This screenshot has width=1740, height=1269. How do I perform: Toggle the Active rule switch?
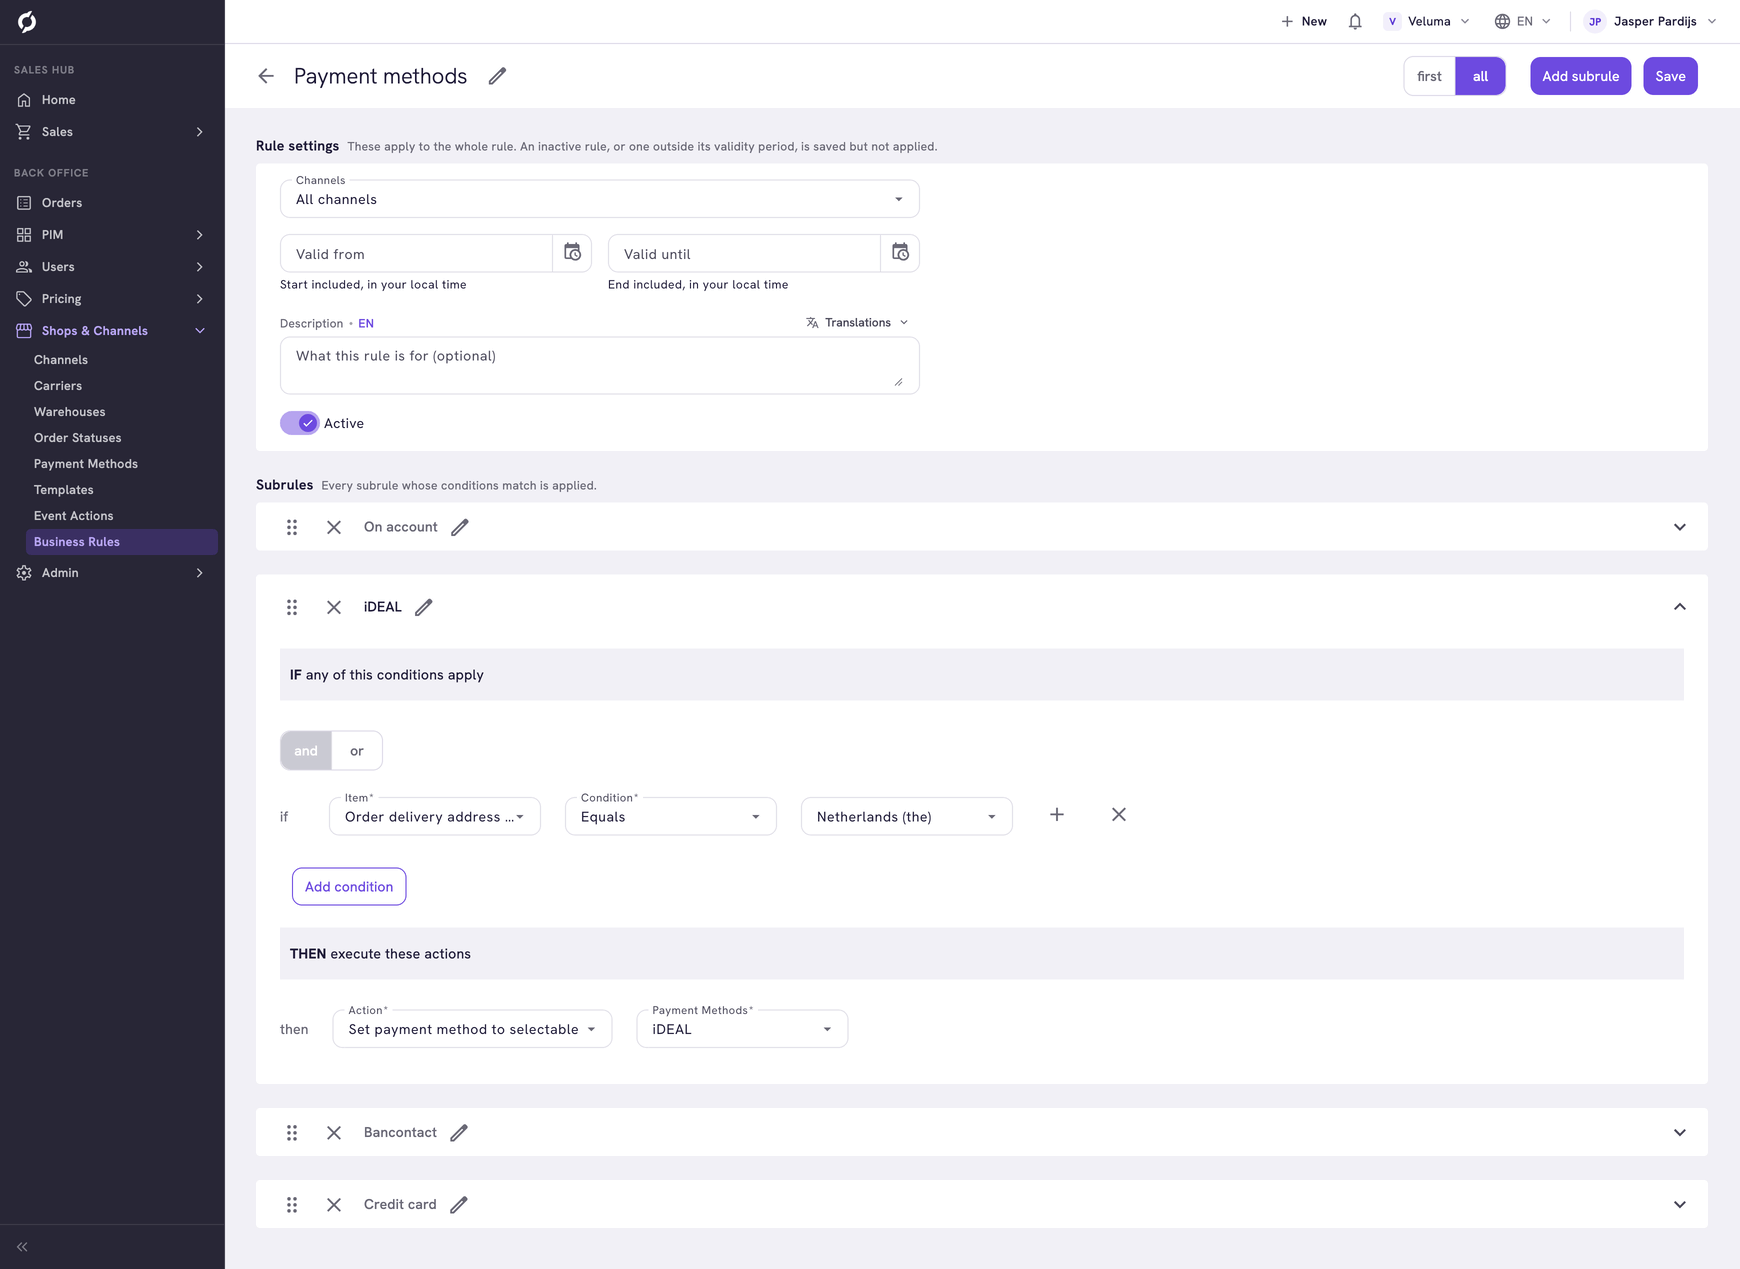pyautogui.click(x=299, y=423)
